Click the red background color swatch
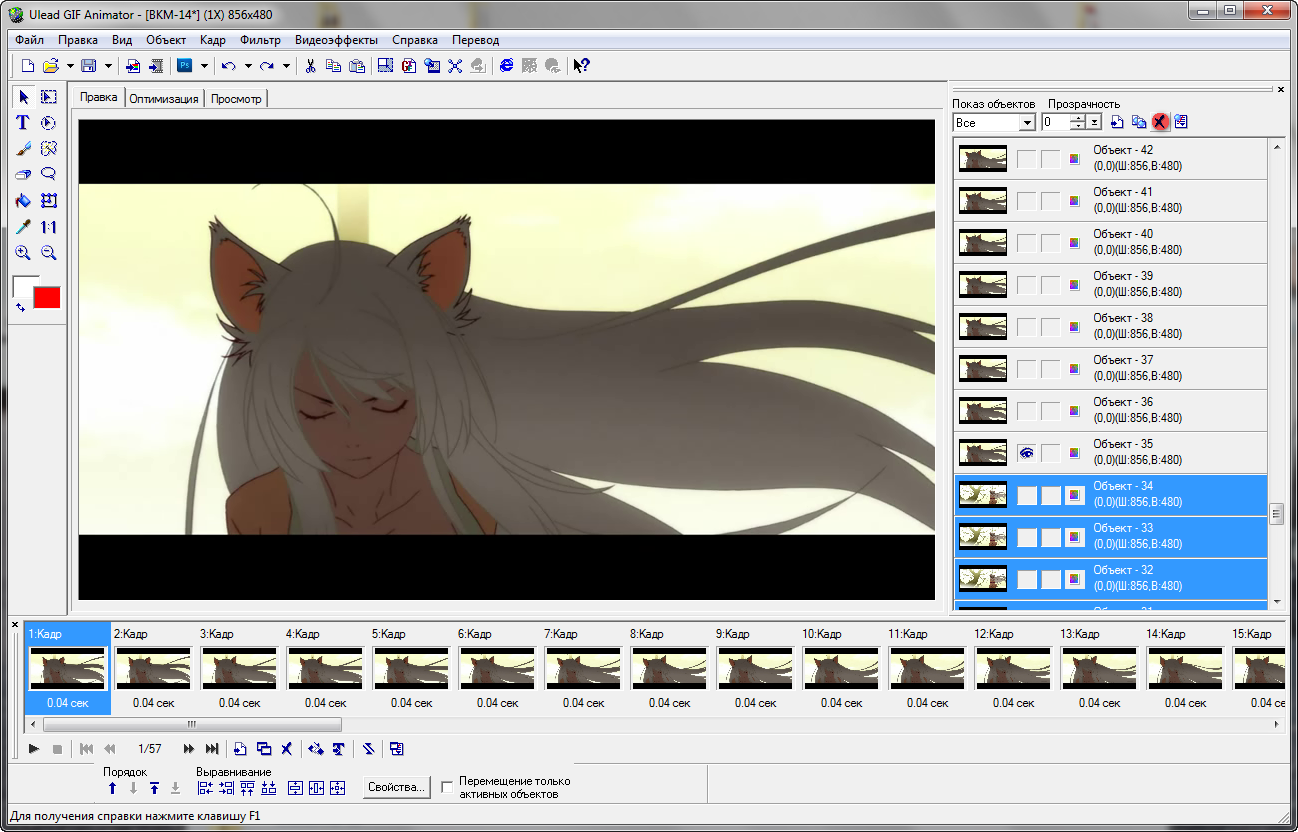1298x832 pixels. click(47, 297)
